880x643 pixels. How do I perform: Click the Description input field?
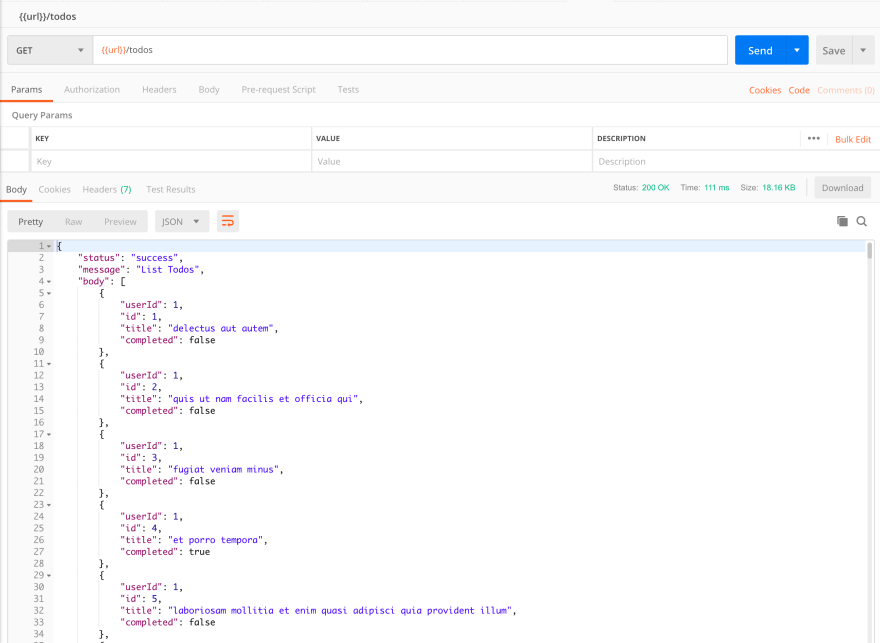(736, 162)
